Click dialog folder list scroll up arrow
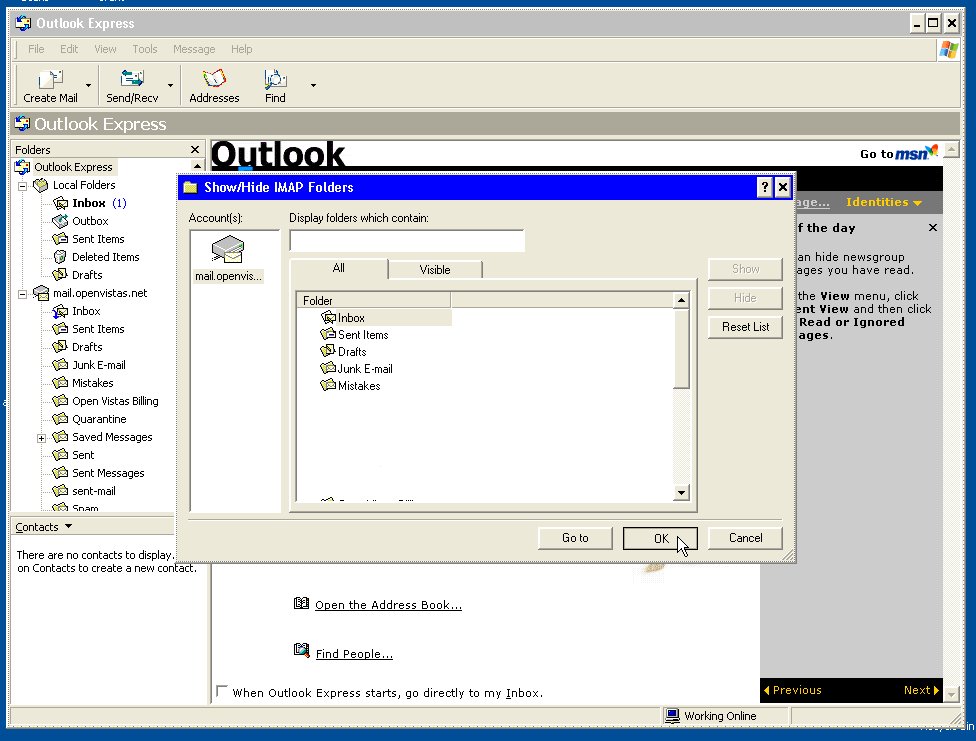The width and height of the screenshot is (976, 741). pyautogui.click(x=681, y=300)
